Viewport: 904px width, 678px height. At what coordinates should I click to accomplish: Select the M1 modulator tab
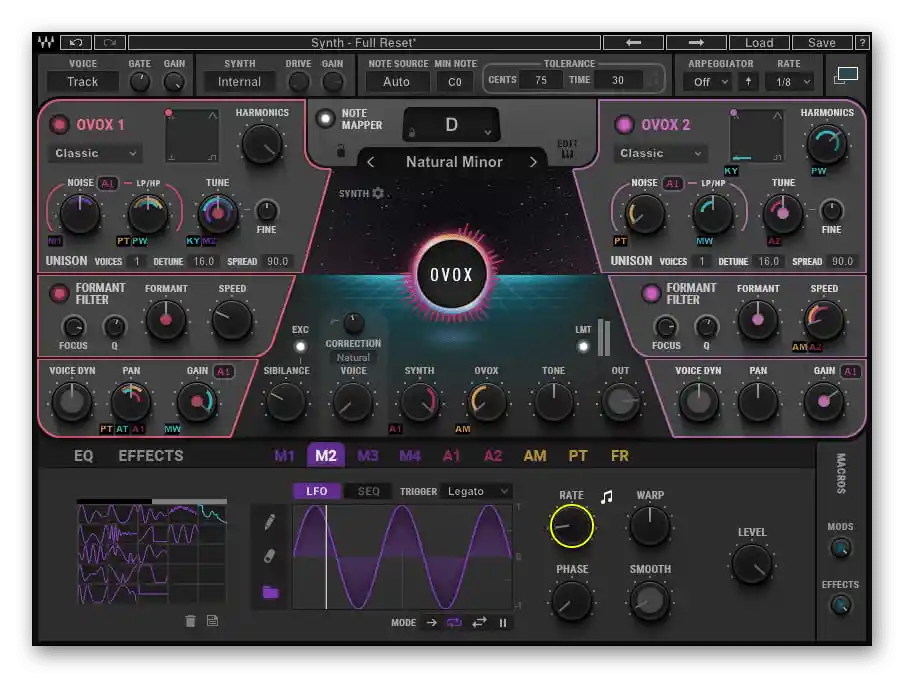click(x=284, y=456)
